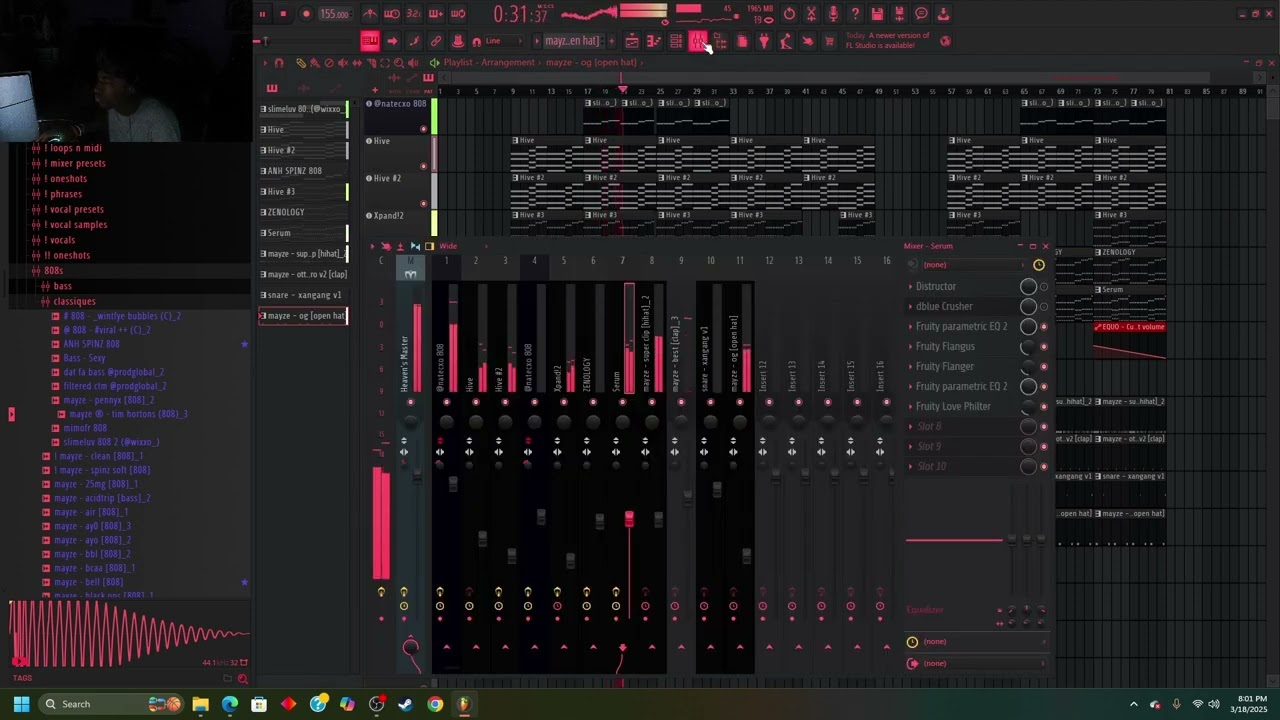
Task: Select snare - xangang v1 pattern
Action: 303,295
